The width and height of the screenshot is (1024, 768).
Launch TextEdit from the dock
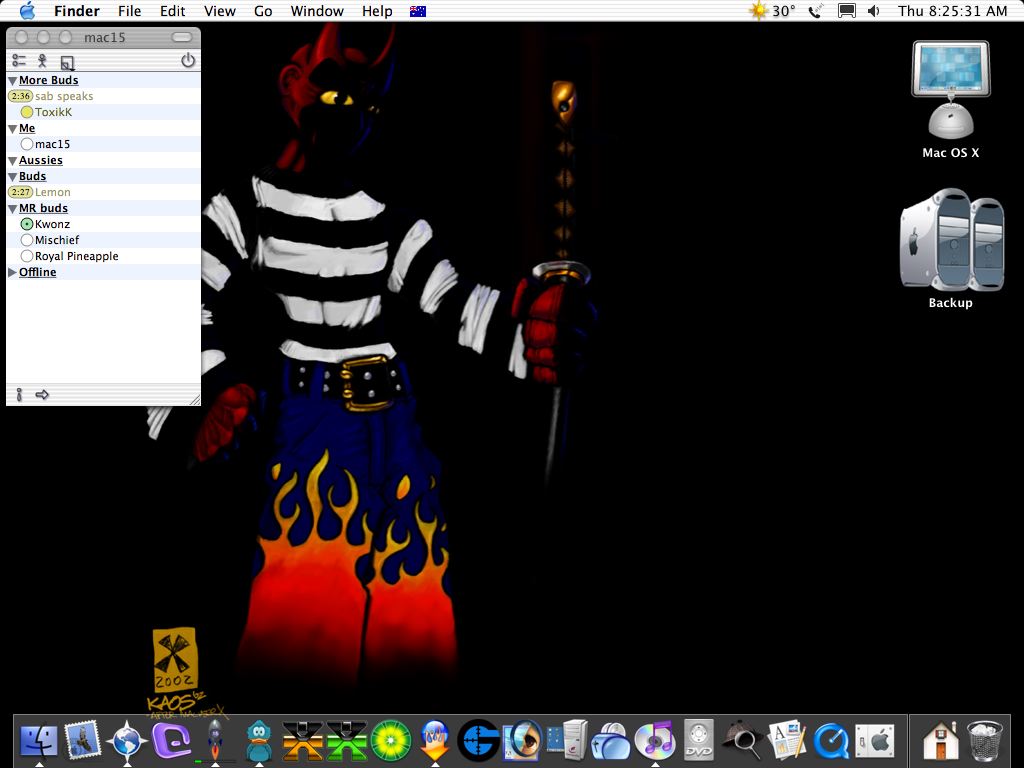787,741
